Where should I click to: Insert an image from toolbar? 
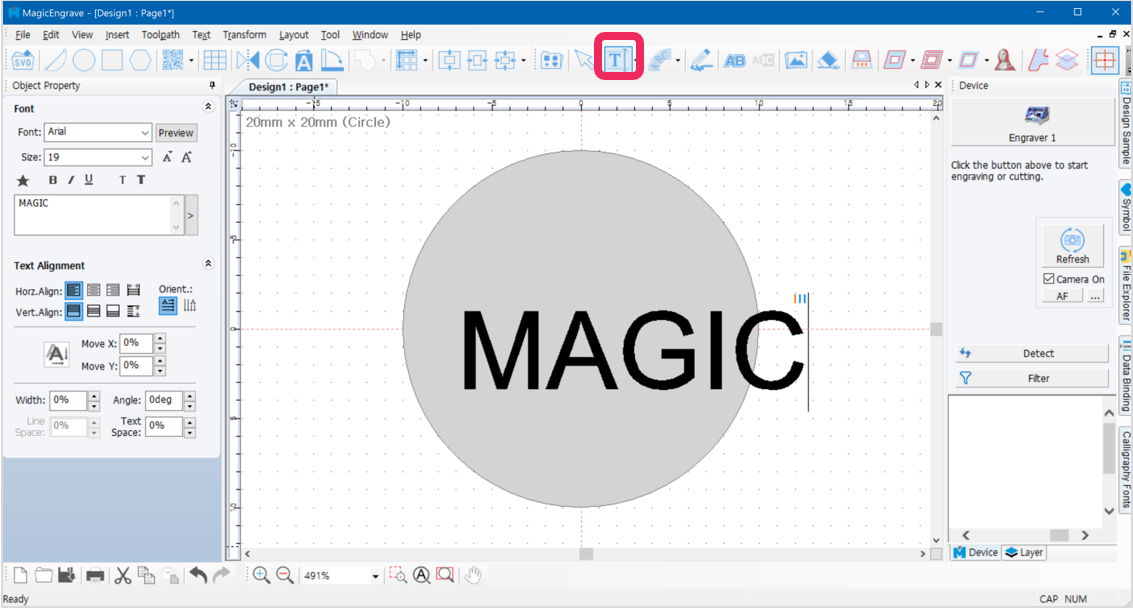tap(796, 60)
